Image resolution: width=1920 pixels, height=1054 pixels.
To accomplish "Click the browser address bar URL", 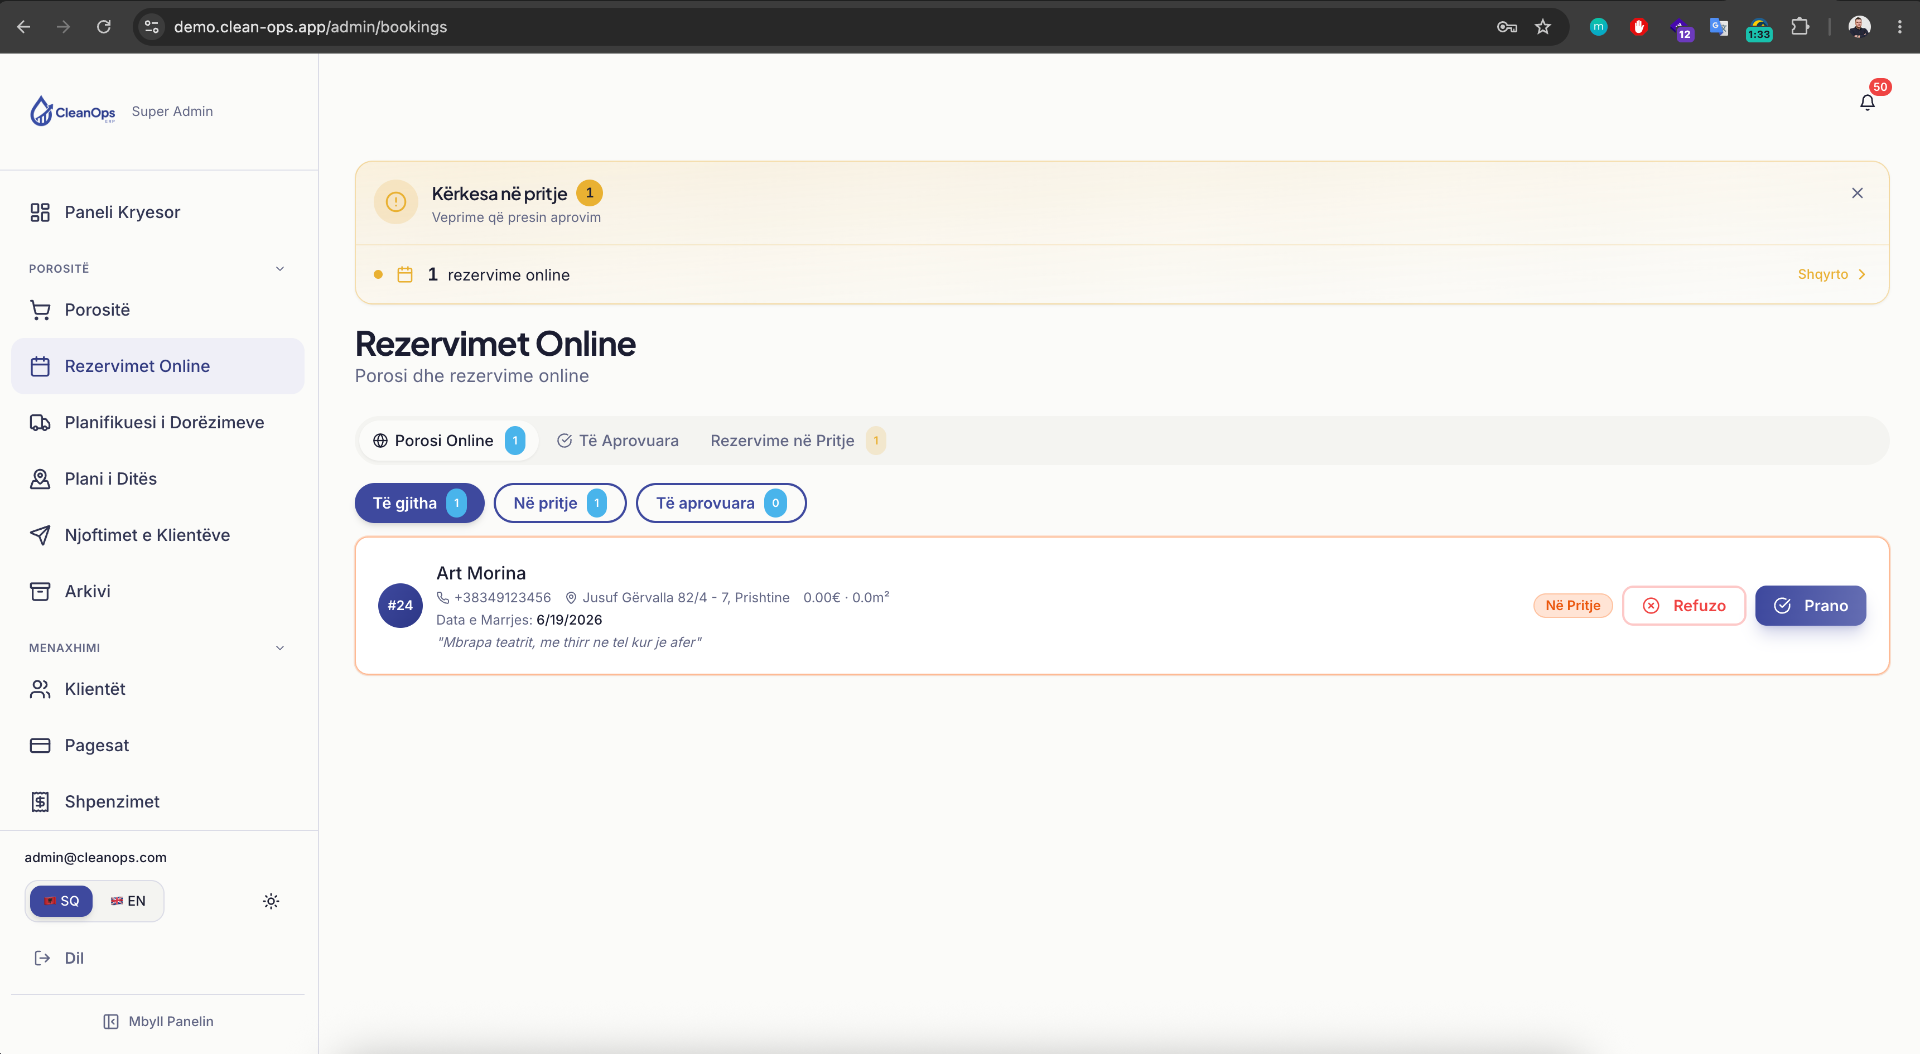I will (310, 27).
